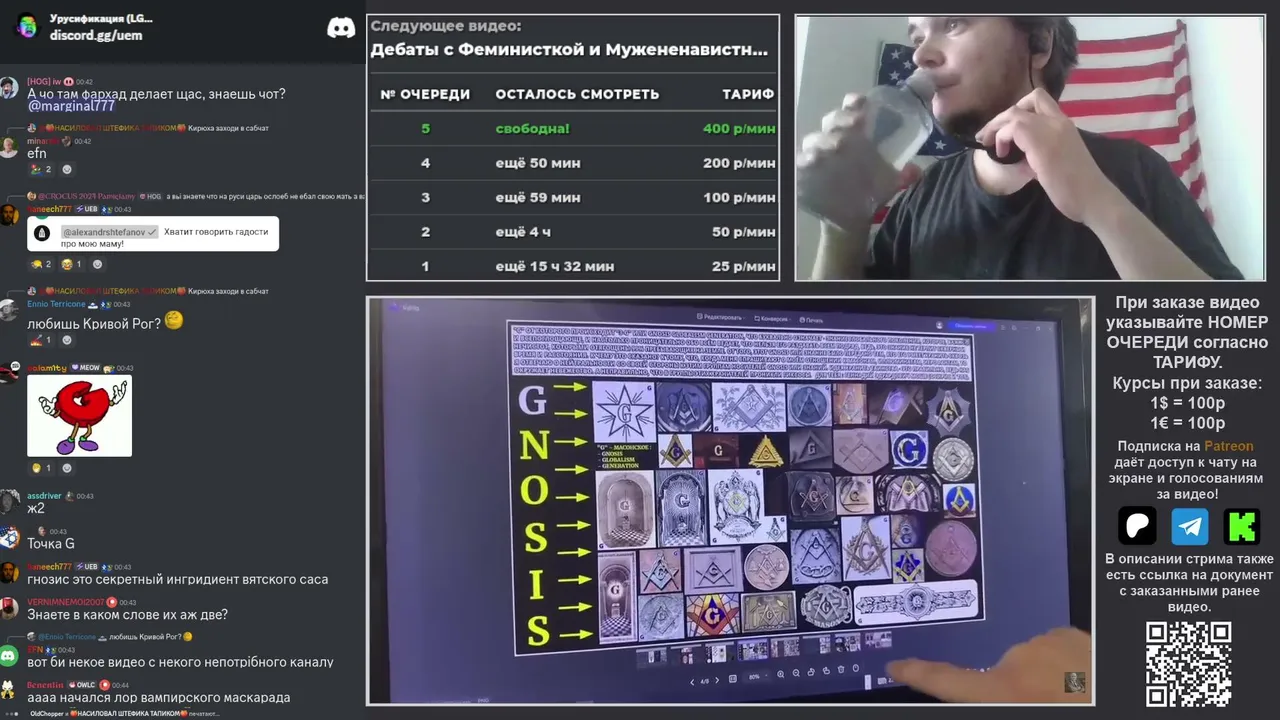Open the server avatar beside discord.gg/uem
This screenshot has height=720, width=1280.
[x=27, y=27]
